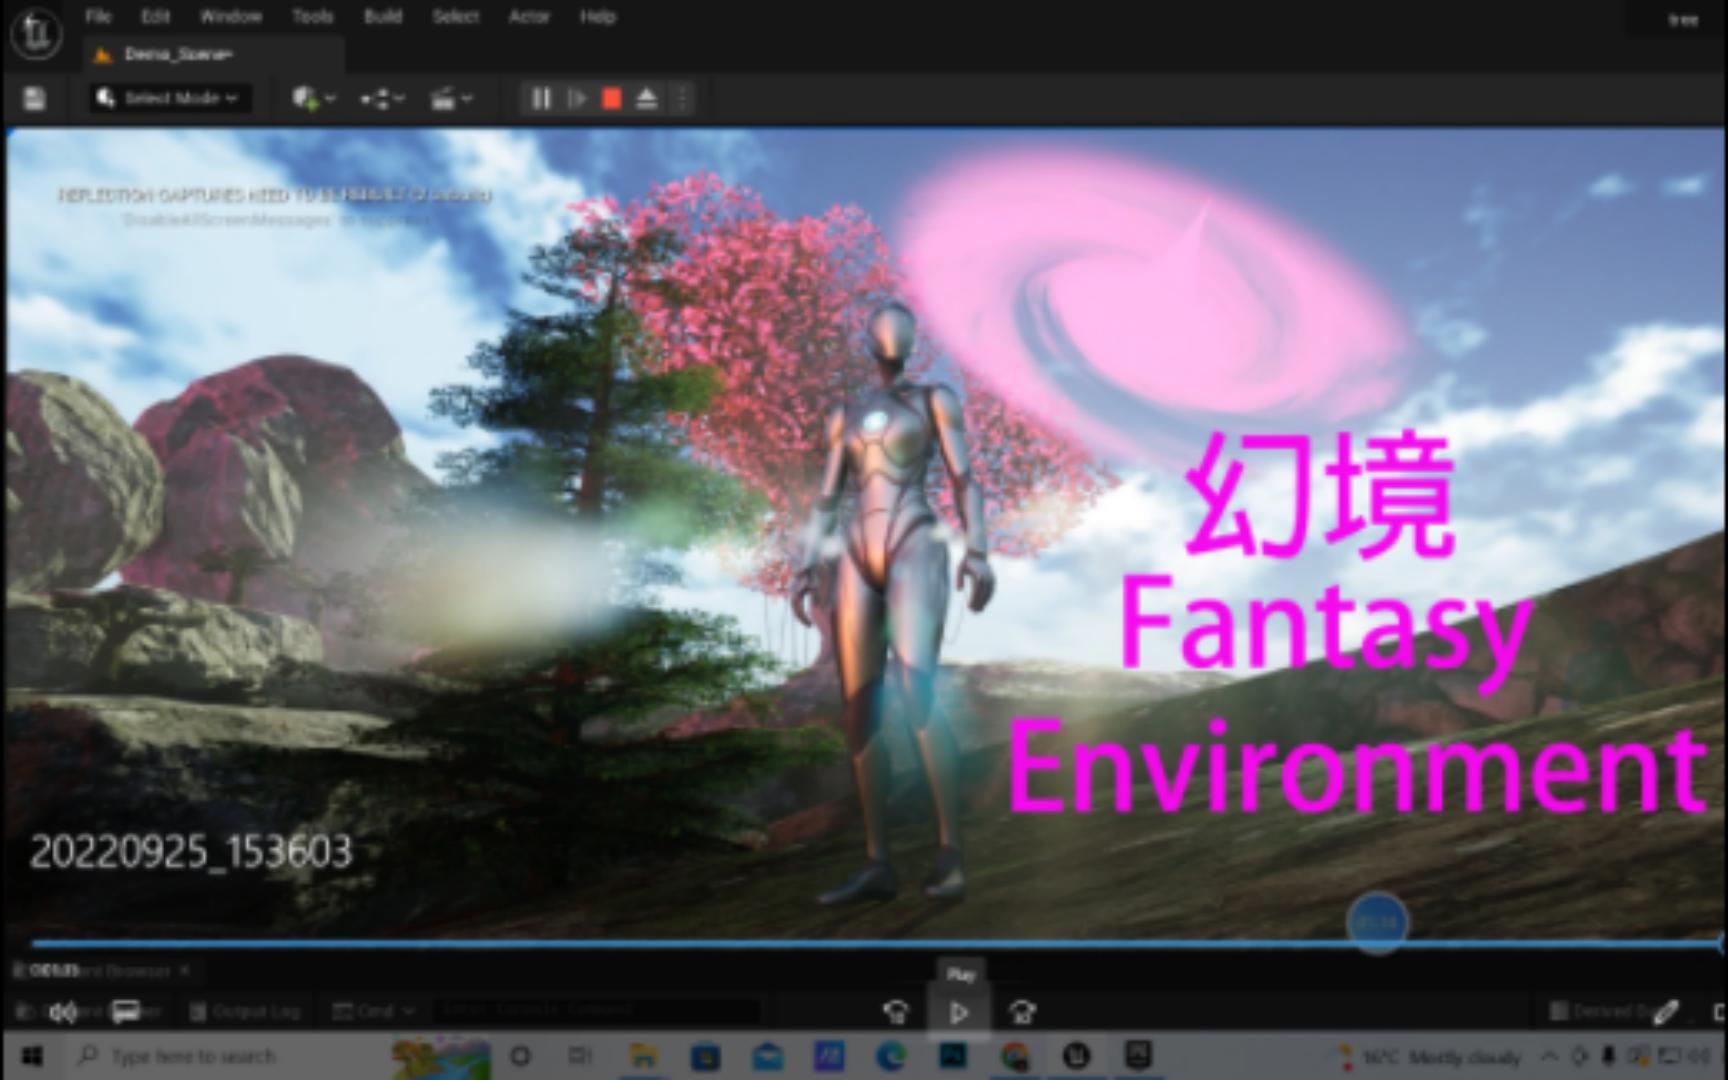Open the Mail app from taskbar
The height and width of the screenshot is (1080, 1728).
point(767,1056)
